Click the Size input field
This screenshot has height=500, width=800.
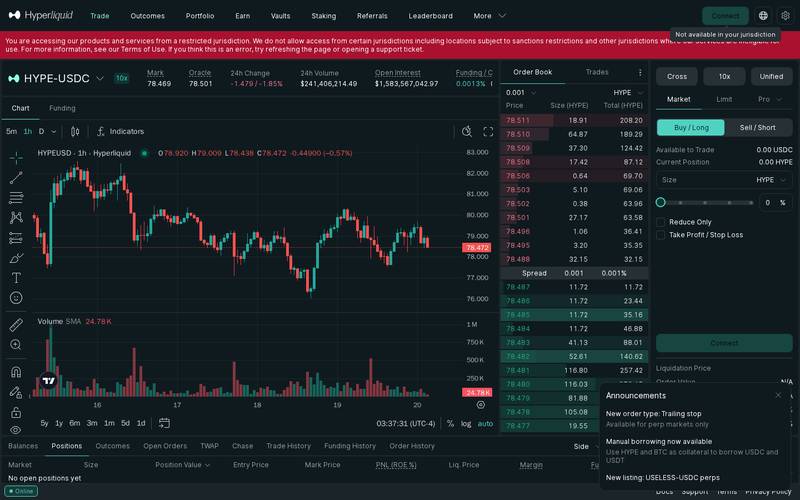point(724,180)
